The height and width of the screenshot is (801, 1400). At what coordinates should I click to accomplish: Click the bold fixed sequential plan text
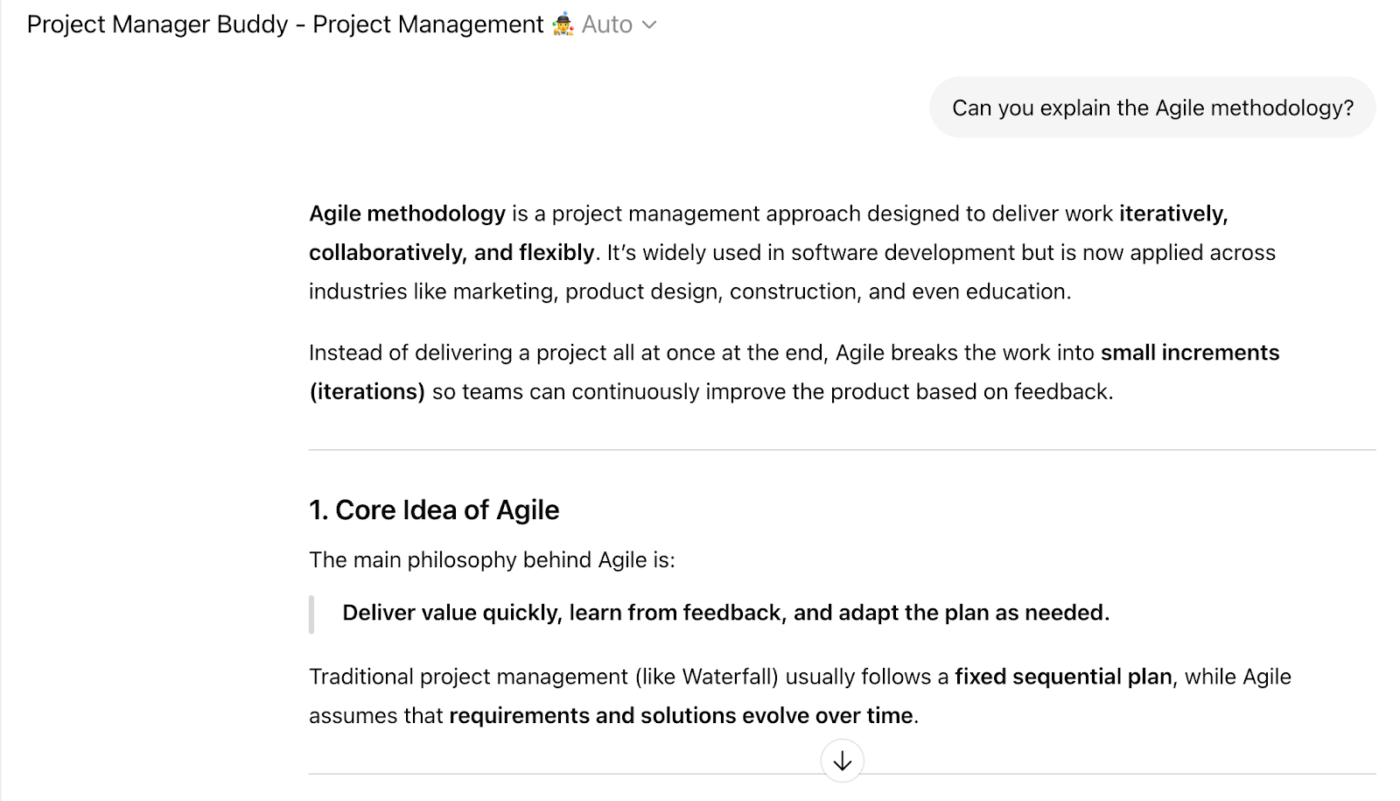point(1062,676)
